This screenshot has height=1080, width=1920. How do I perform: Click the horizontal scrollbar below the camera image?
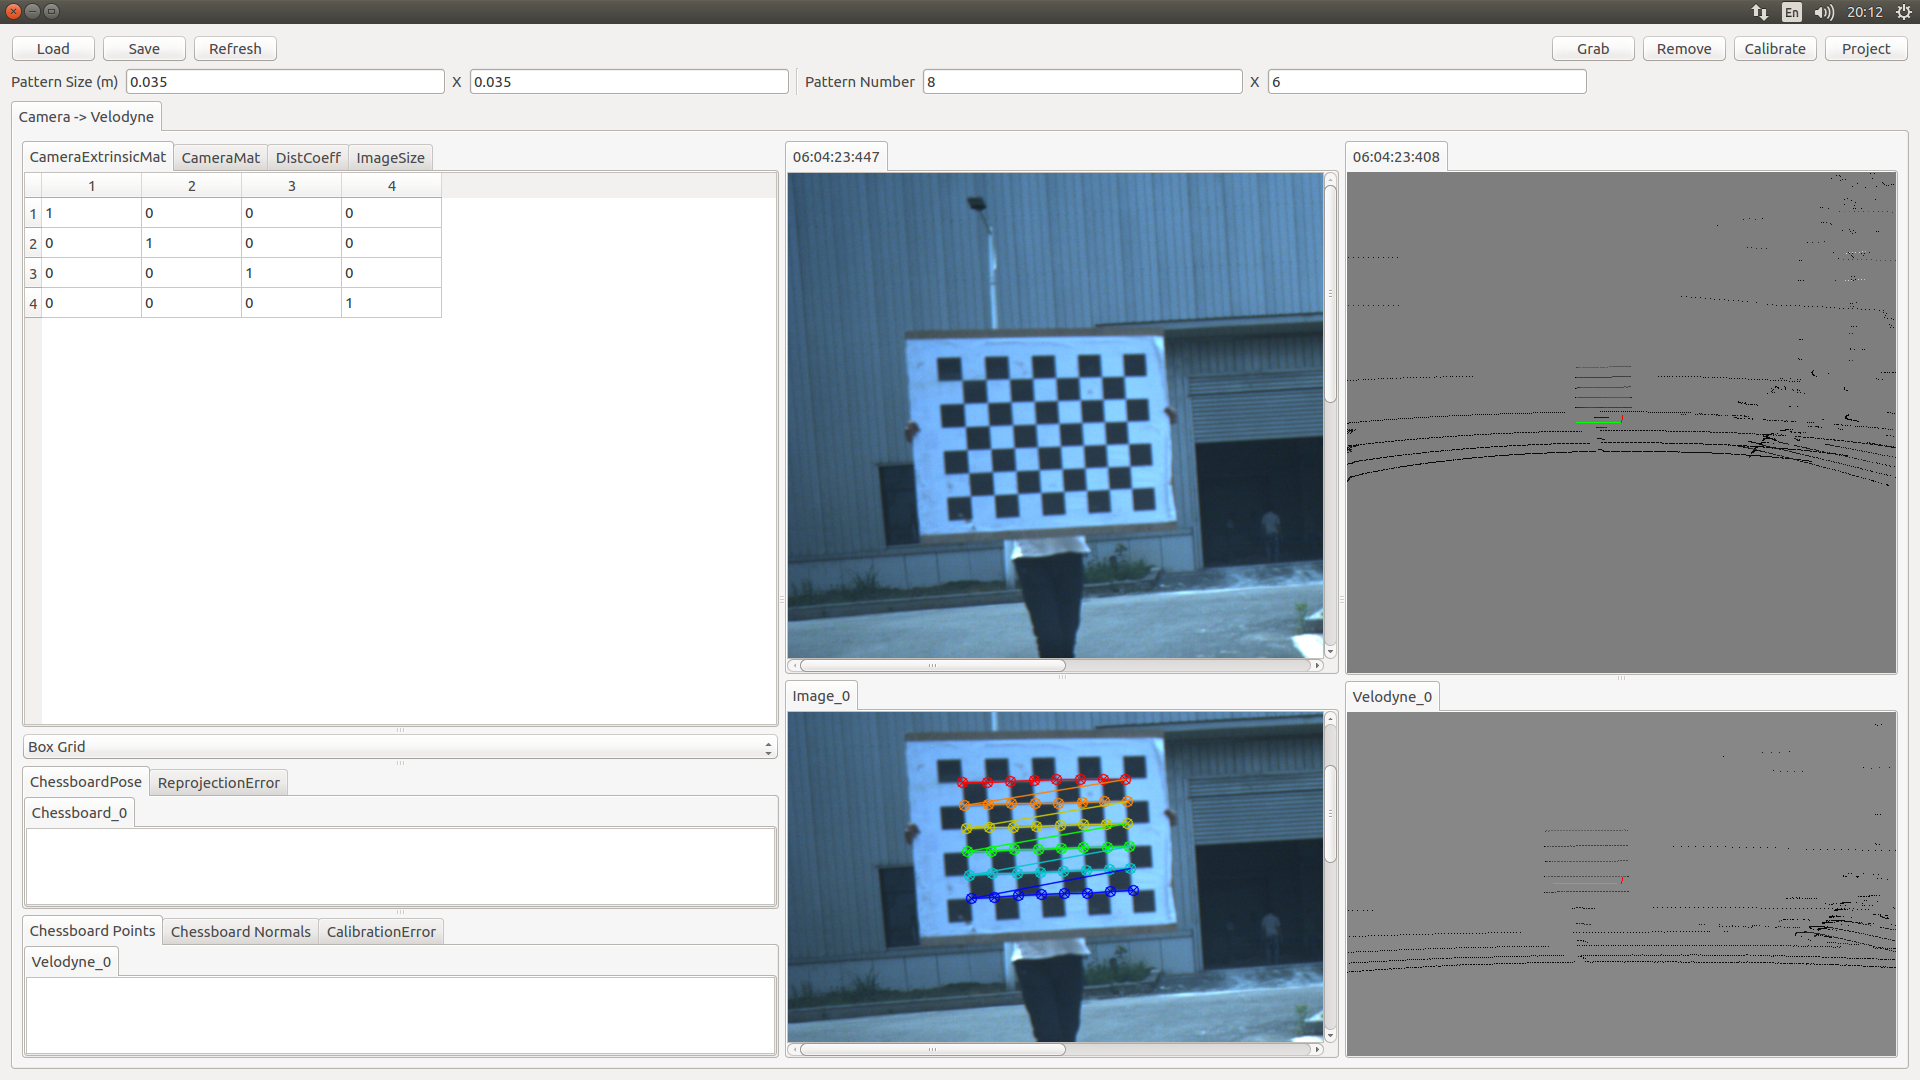(930, 665)
